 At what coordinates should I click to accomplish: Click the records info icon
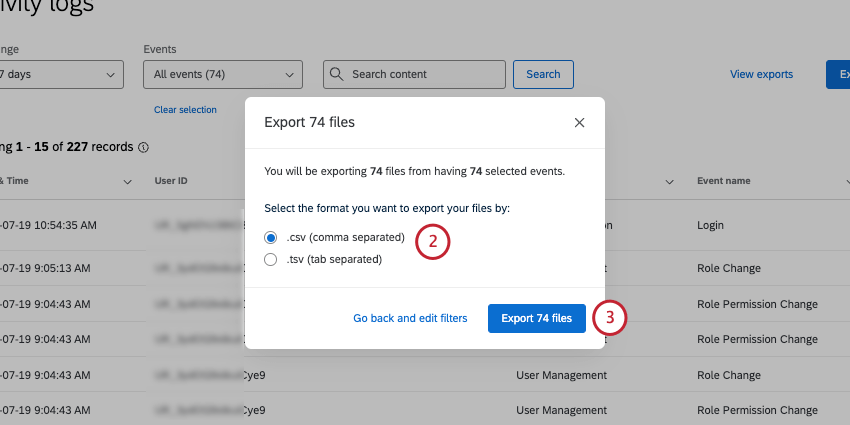(x=143, y=147)
